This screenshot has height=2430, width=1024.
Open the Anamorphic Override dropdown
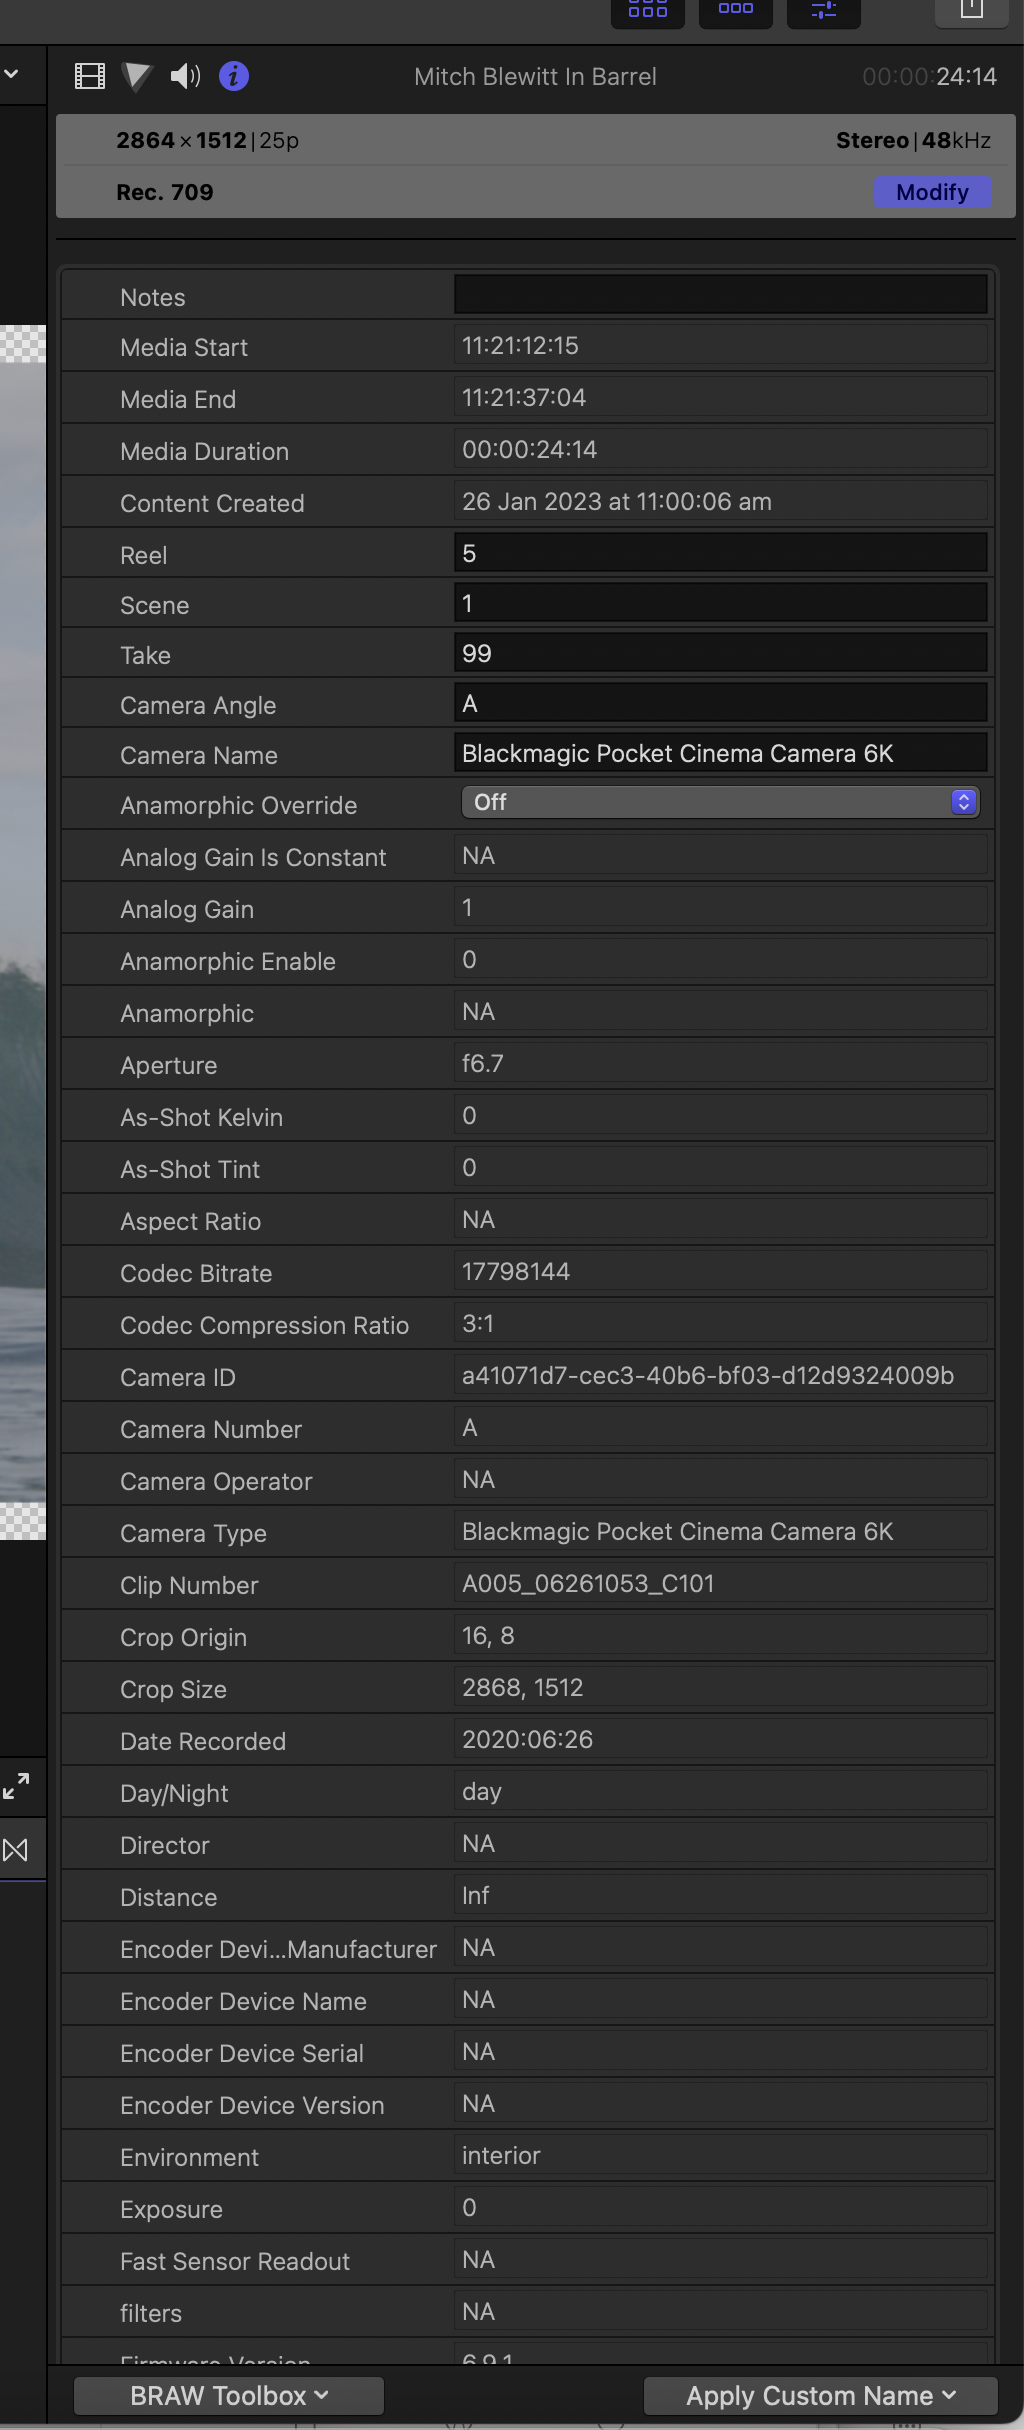(720, 802)
